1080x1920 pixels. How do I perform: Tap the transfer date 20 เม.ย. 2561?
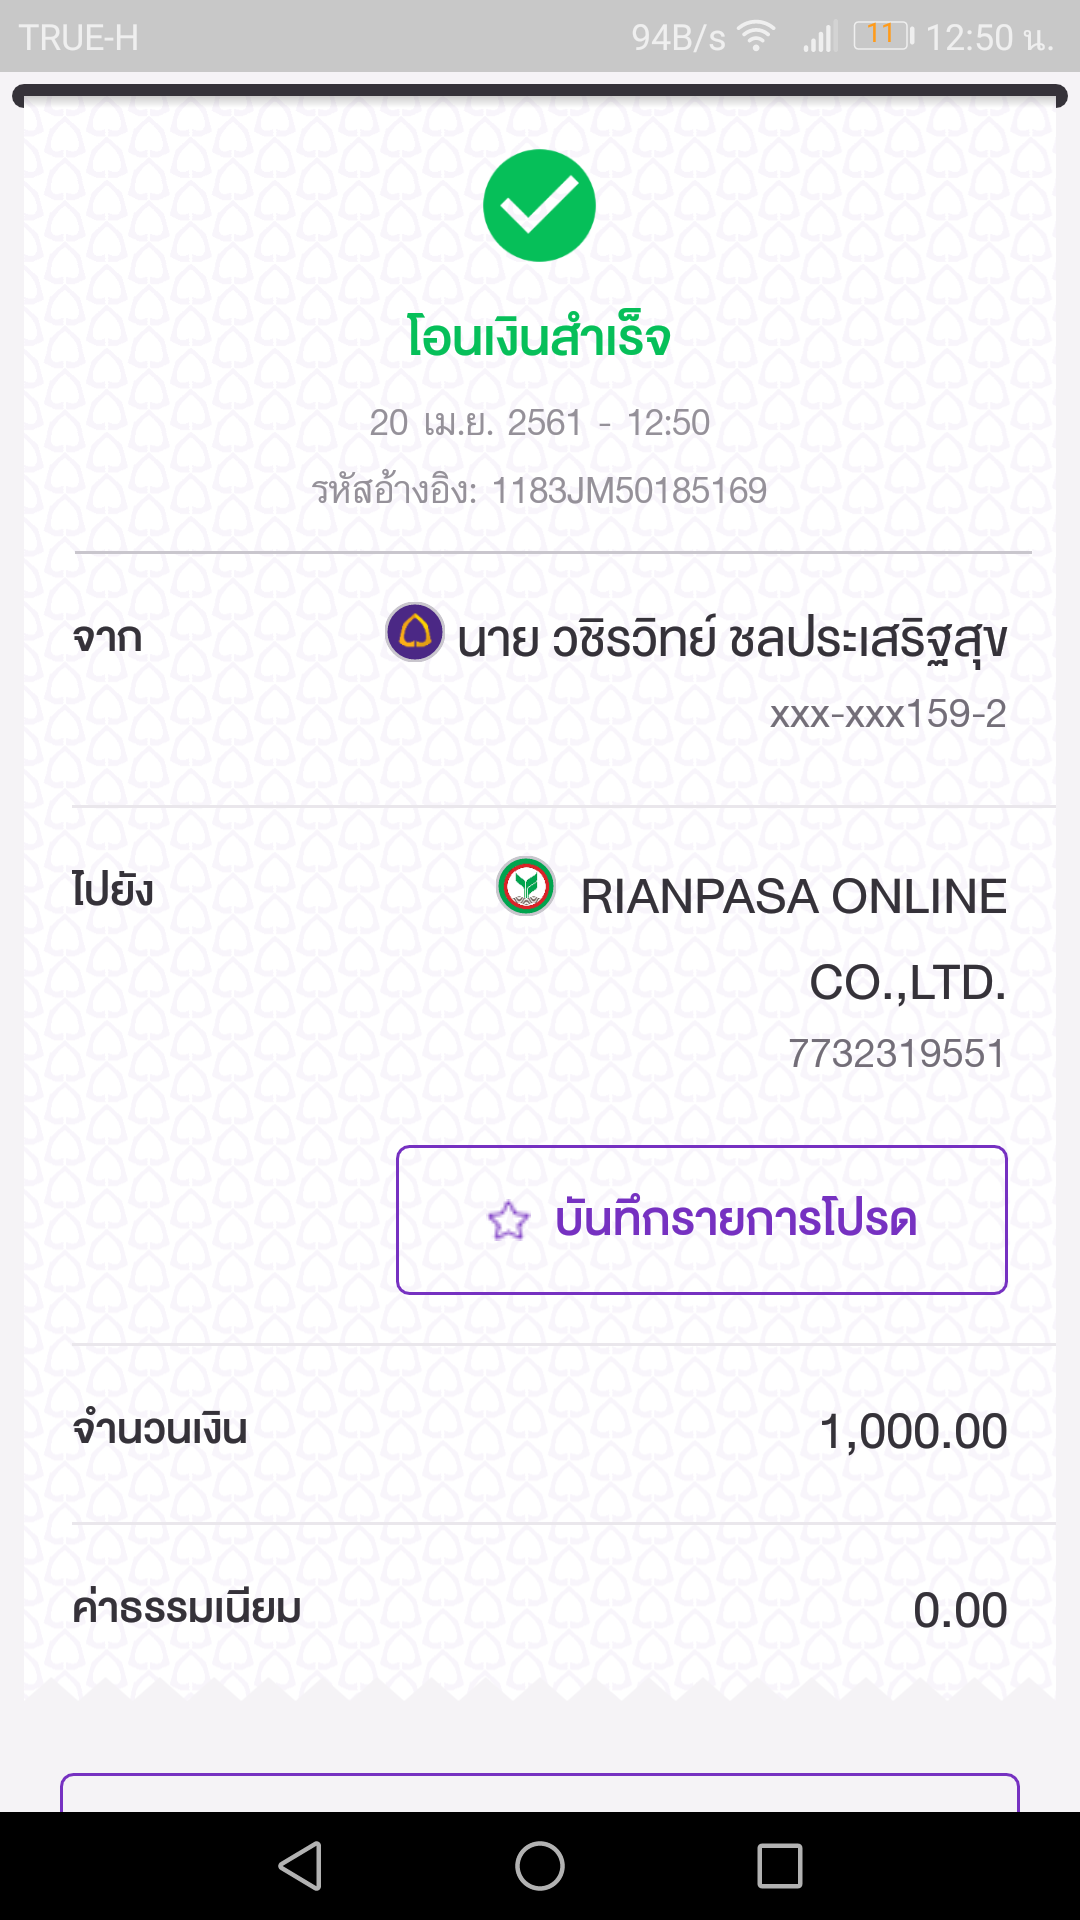476,423
